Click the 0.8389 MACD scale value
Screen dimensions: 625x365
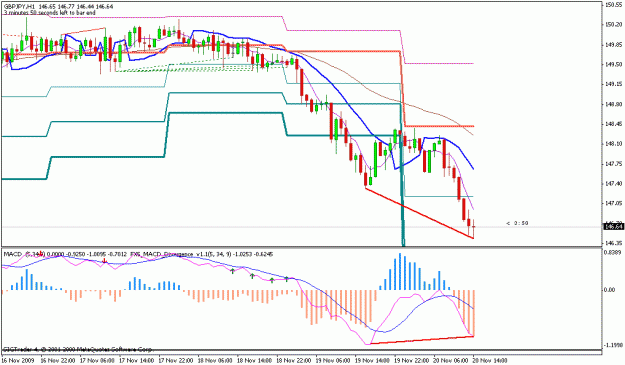coord(612,253)
